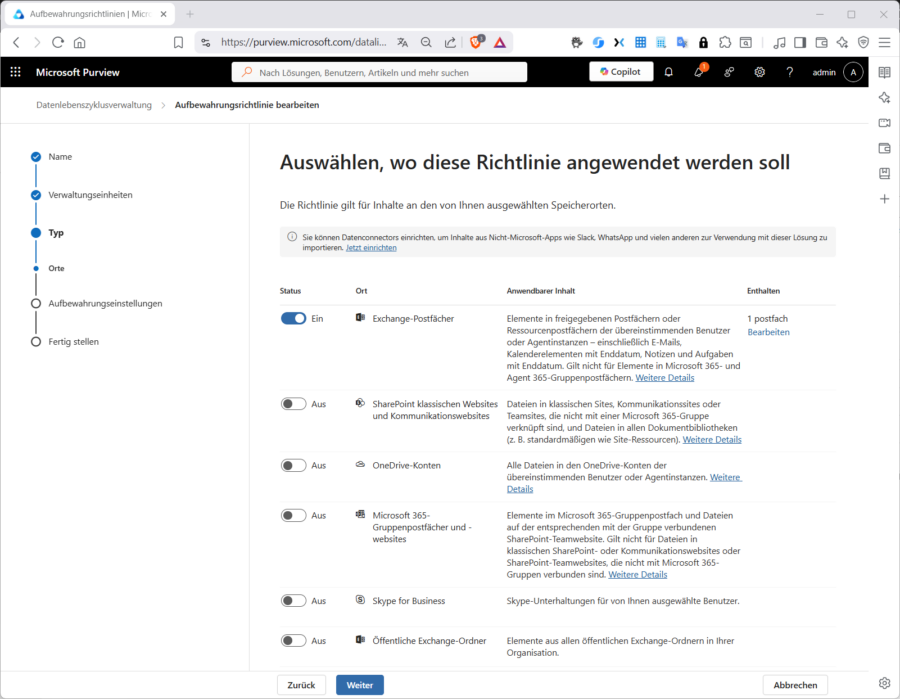This screenshot has width=900, height=699.
Task: Open Purview settings with the gear icon
Action: pyautogui.click(x=758, y=71)
